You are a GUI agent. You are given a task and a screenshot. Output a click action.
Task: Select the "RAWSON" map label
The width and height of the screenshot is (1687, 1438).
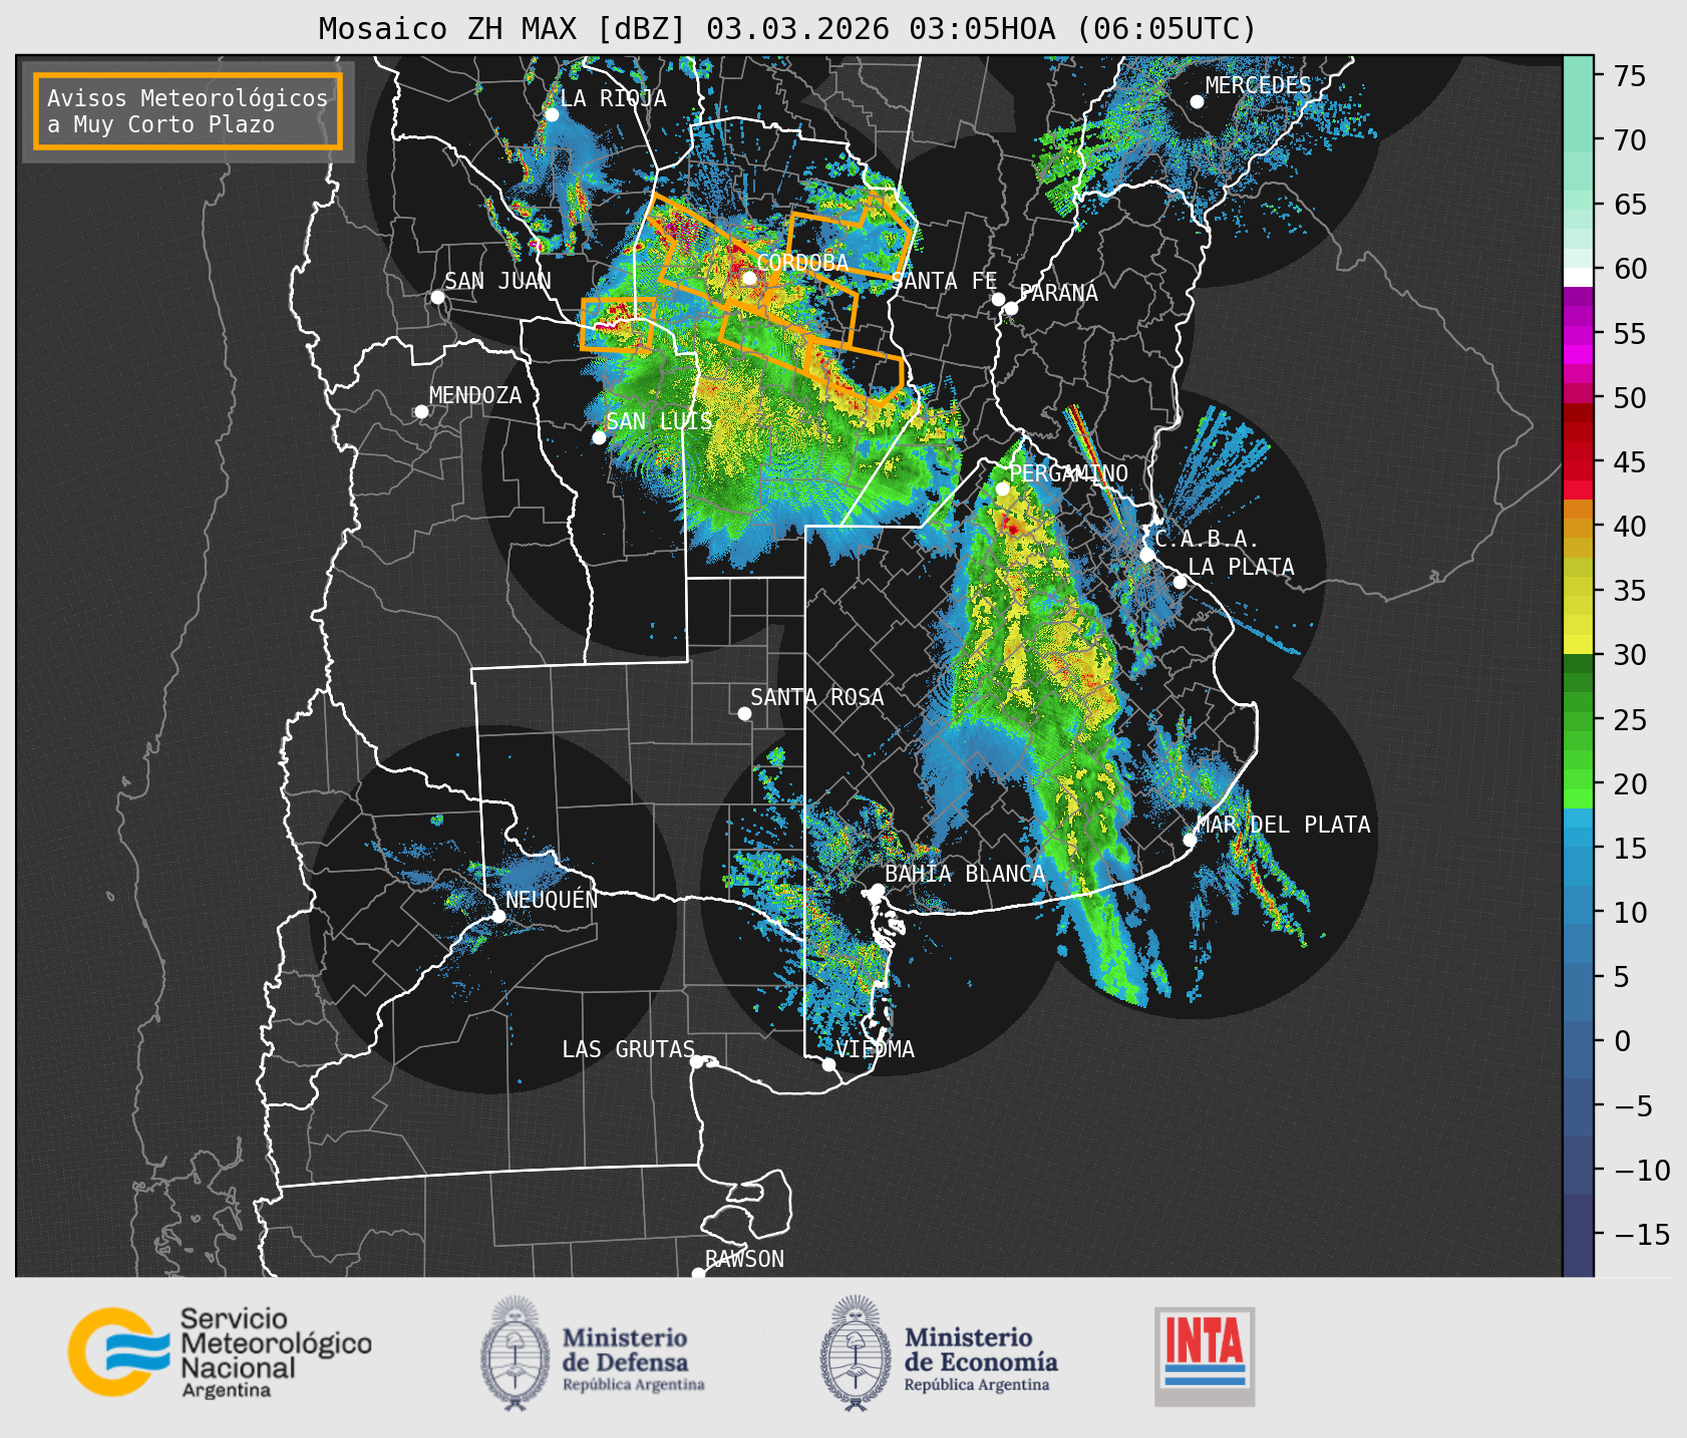[744, 1259]
